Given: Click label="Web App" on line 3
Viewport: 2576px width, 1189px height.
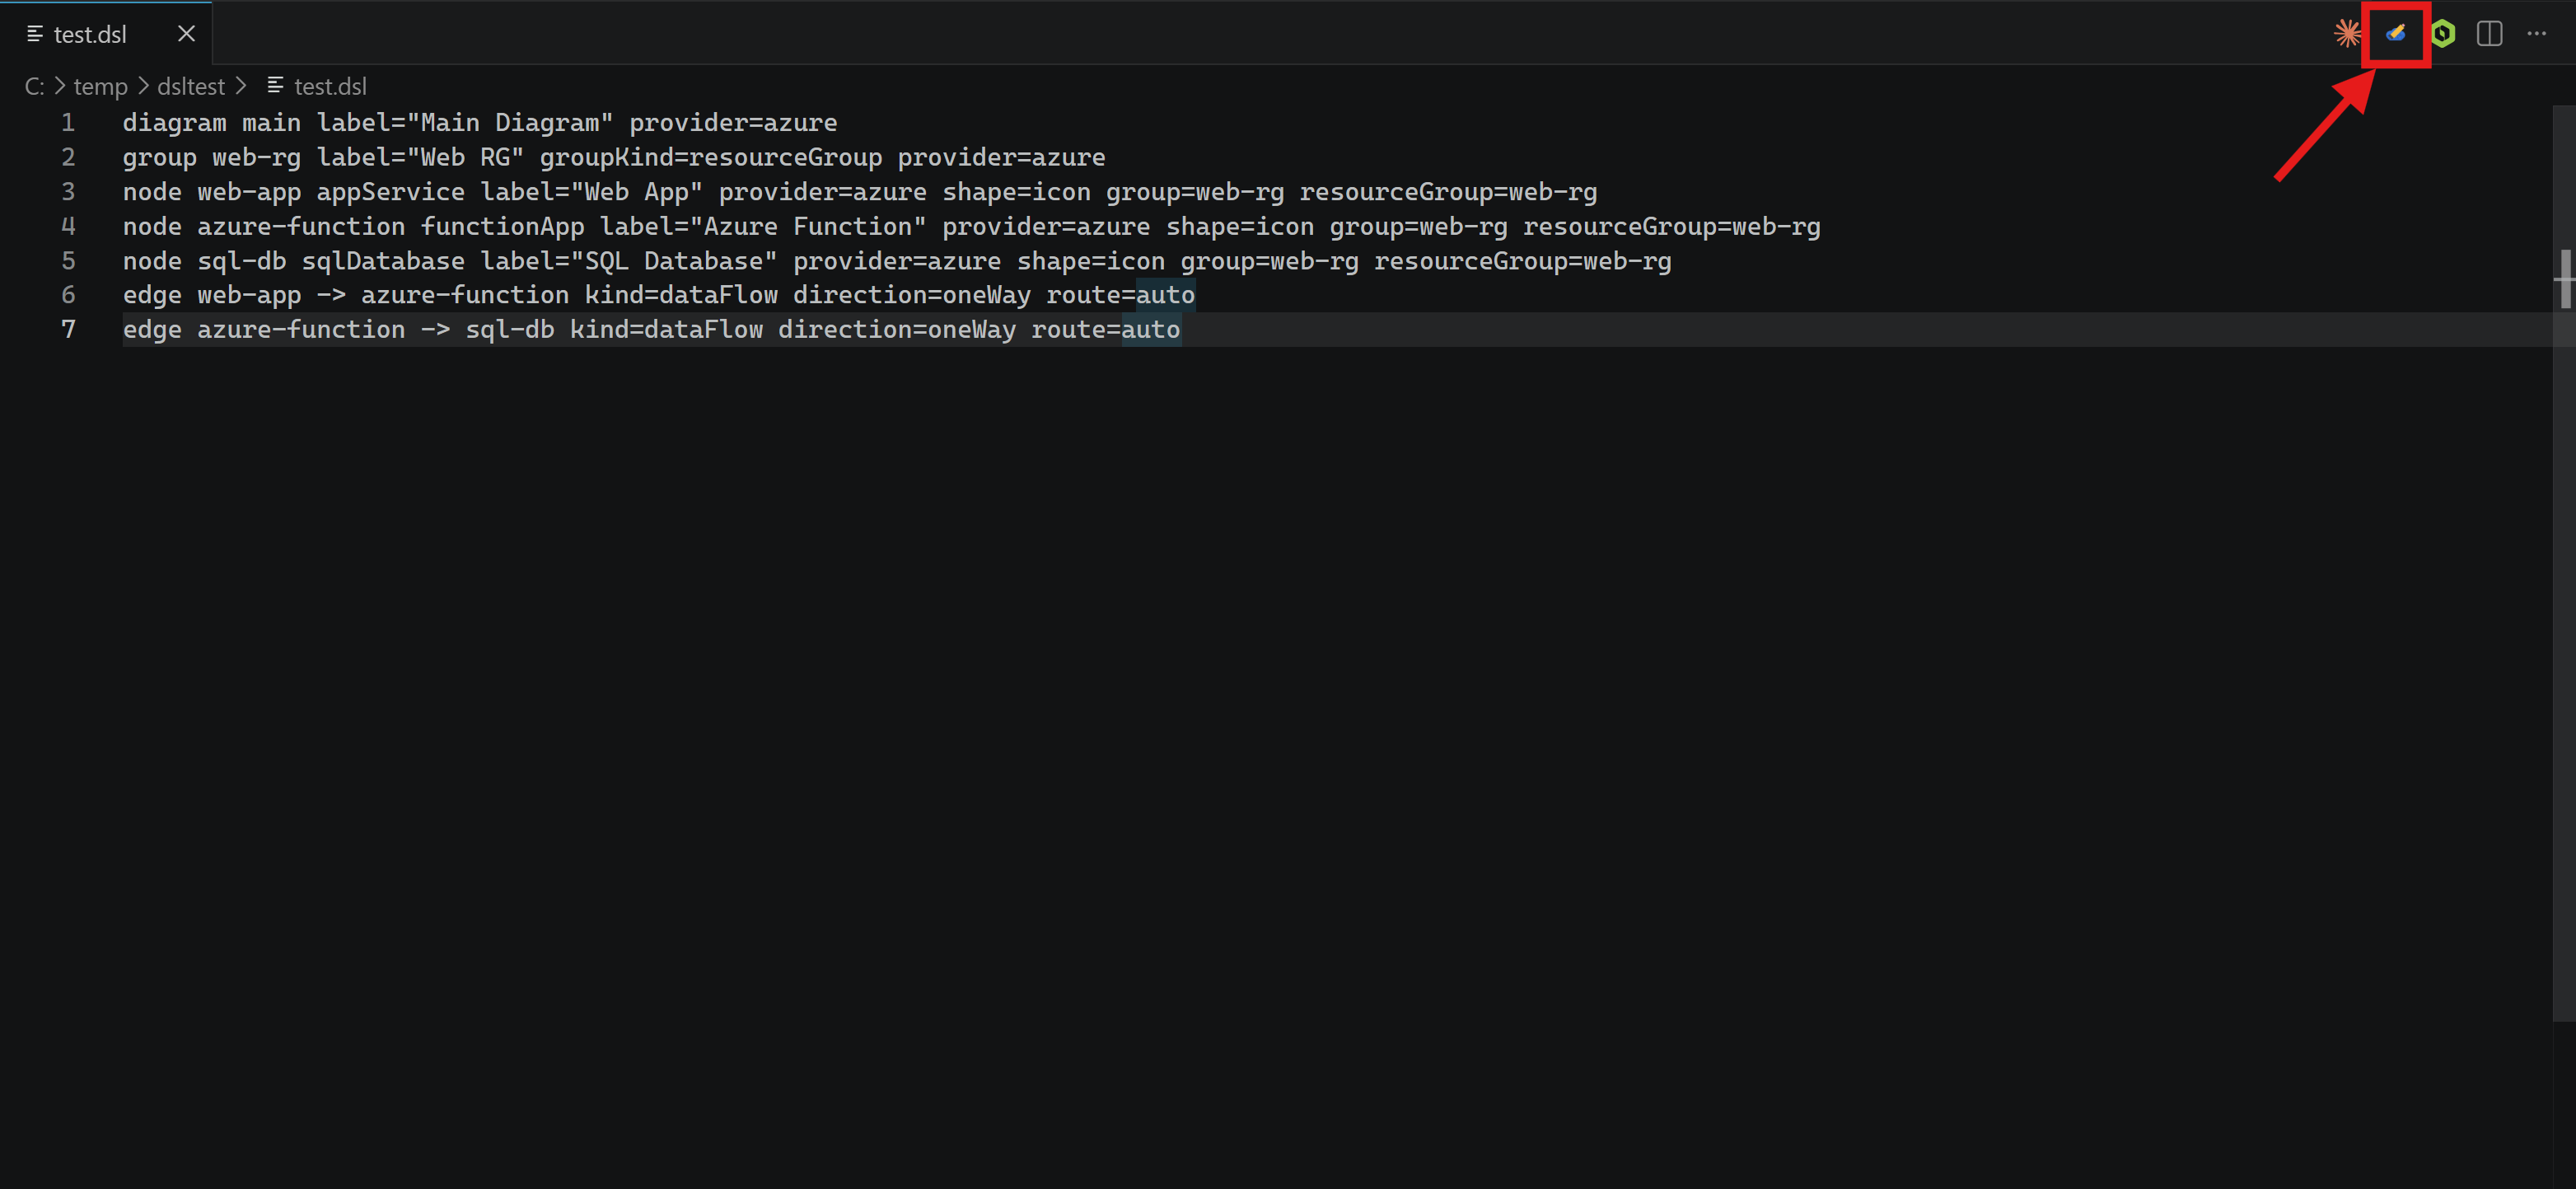Looking at the screenshot, I should pos(592,192).
